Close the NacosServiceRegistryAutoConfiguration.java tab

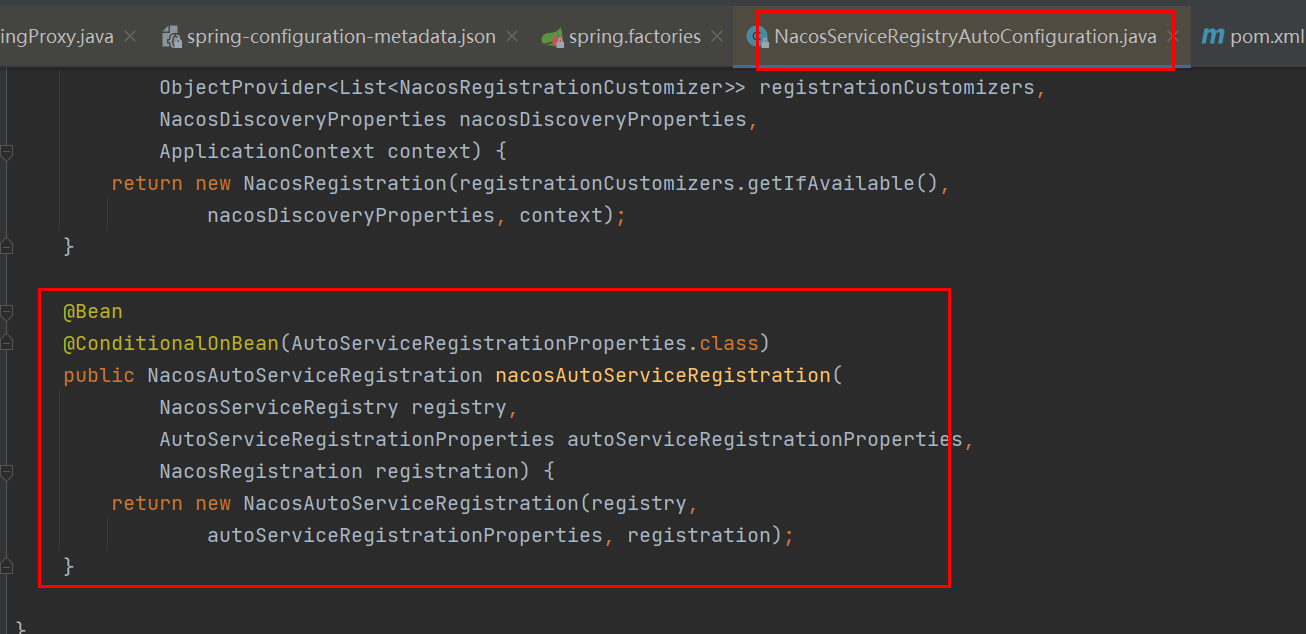point(1172,37)
